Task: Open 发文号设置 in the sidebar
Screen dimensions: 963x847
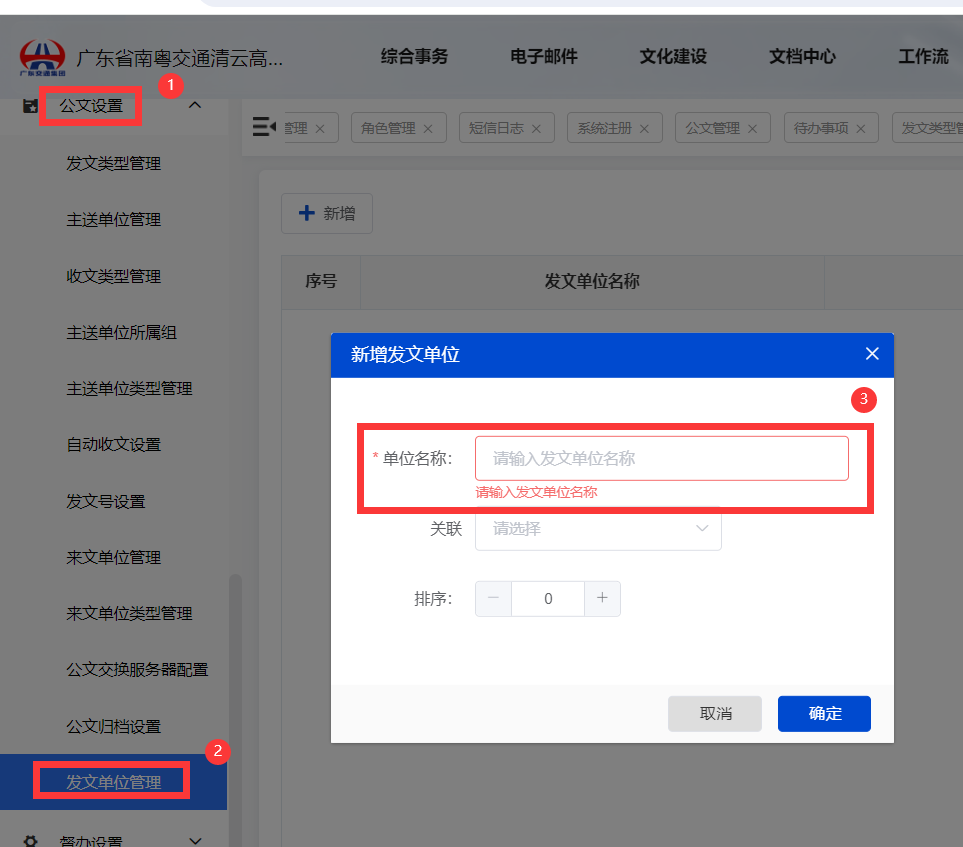Action: pyautogui.click(x=106, y=501)
